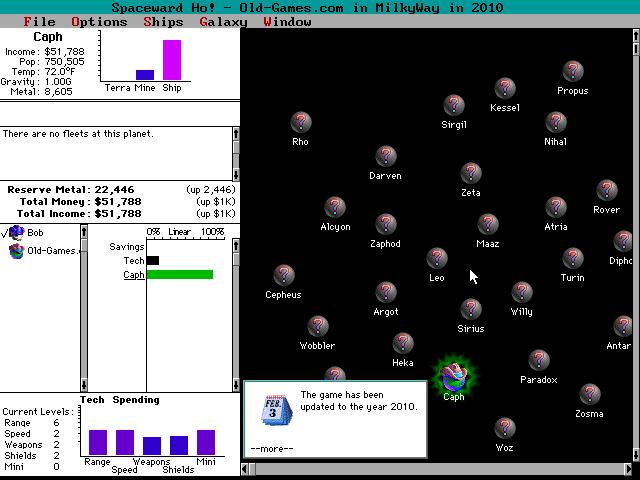The image size is (640, 480).
Task: Select the Turin planet icon
Action: [x=573, y=258]
